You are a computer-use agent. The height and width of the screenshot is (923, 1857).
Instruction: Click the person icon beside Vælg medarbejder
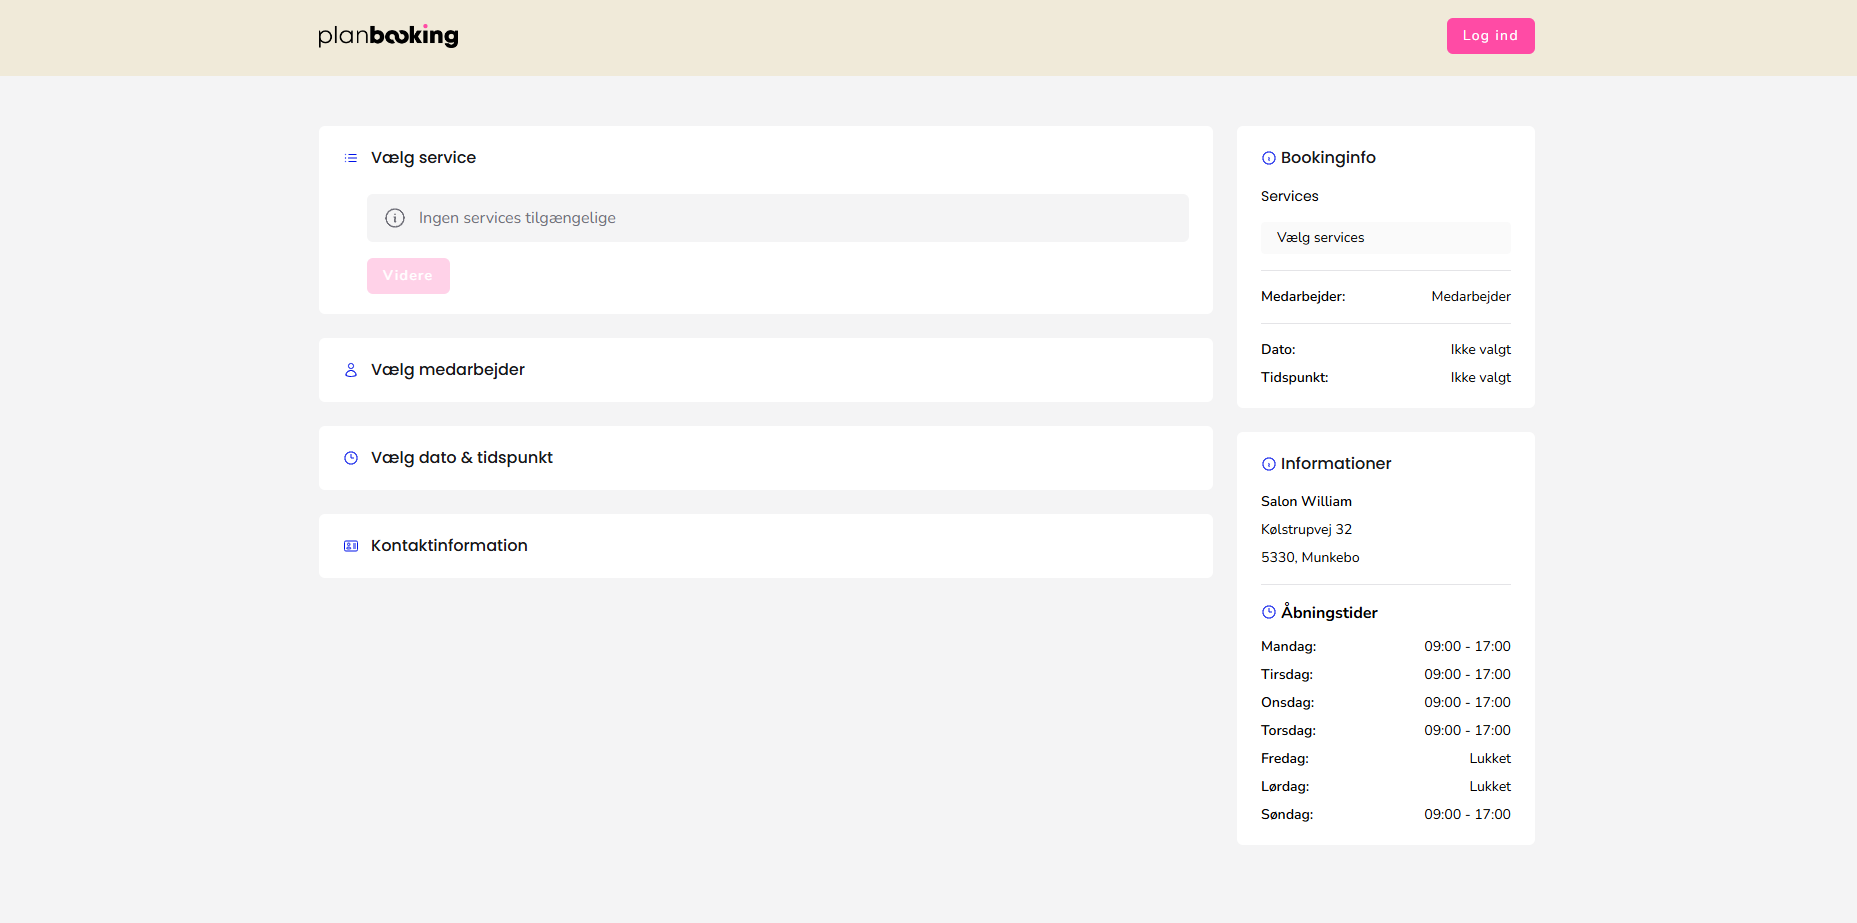click(x=351, y=370)
